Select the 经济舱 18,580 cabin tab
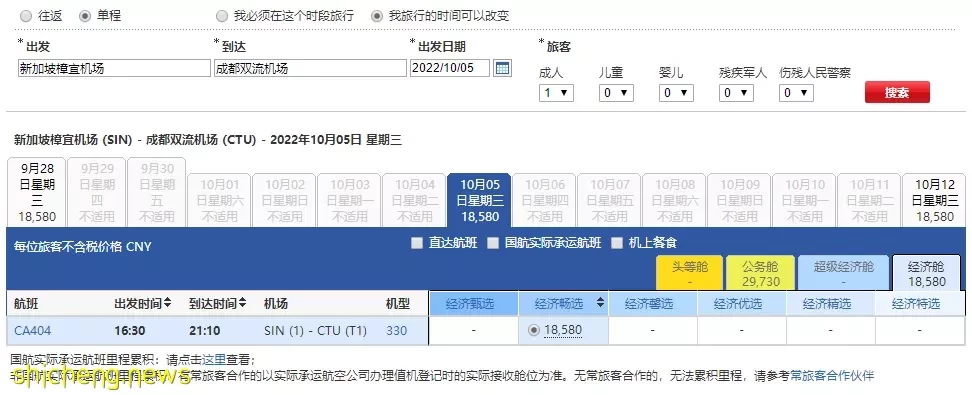Viewport: 972px width, 395px height. [926, 273]
